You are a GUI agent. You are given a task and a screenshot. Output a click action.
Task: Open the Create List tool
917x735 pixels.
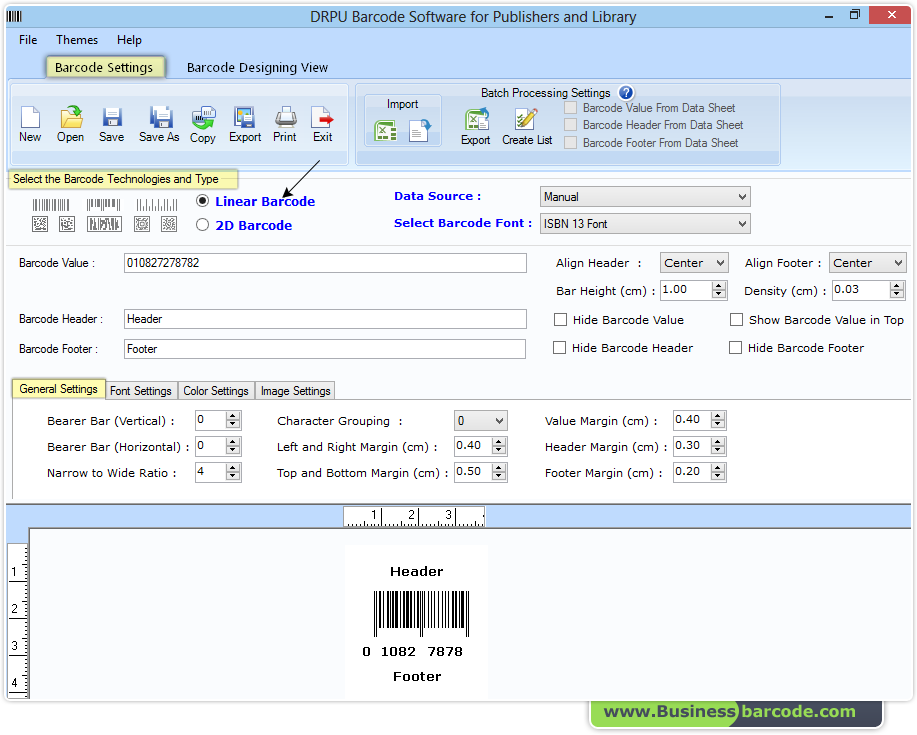527,127
